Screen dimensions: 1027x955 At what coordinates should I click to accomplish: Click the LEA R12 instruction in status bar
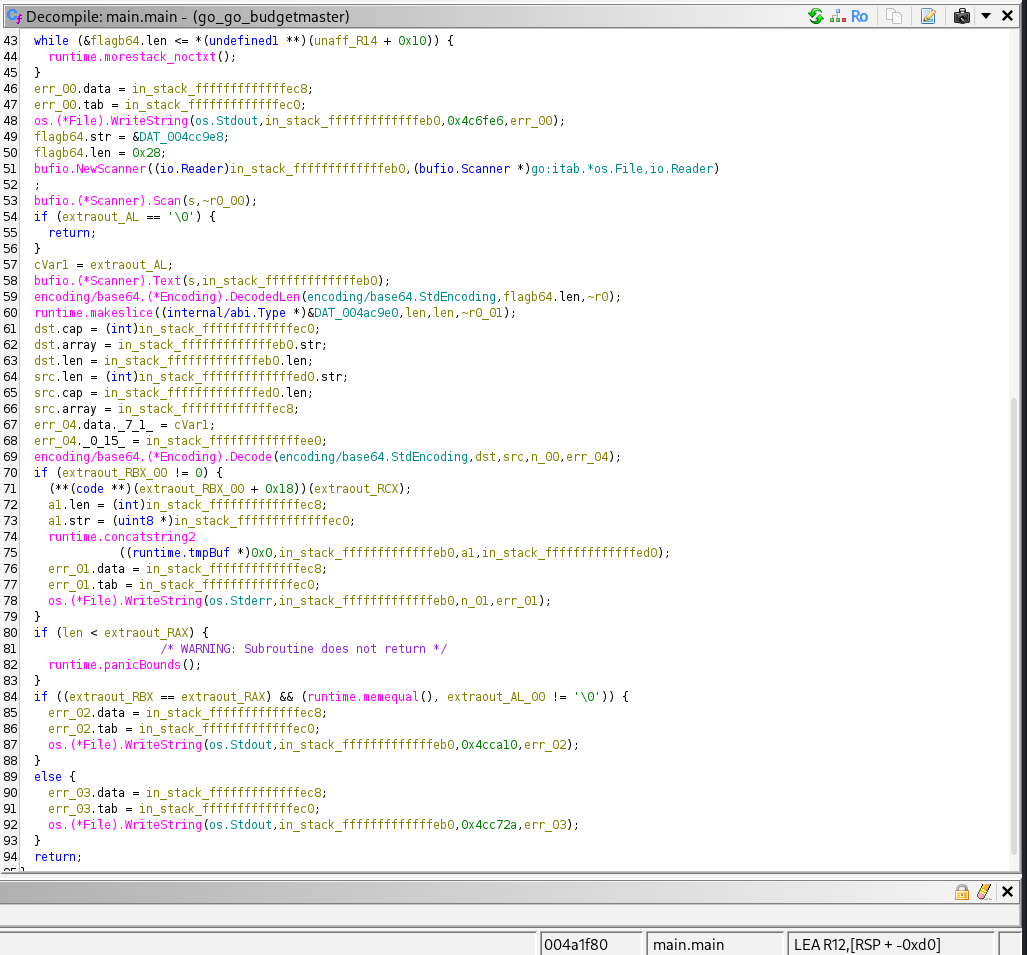[889, 945]
